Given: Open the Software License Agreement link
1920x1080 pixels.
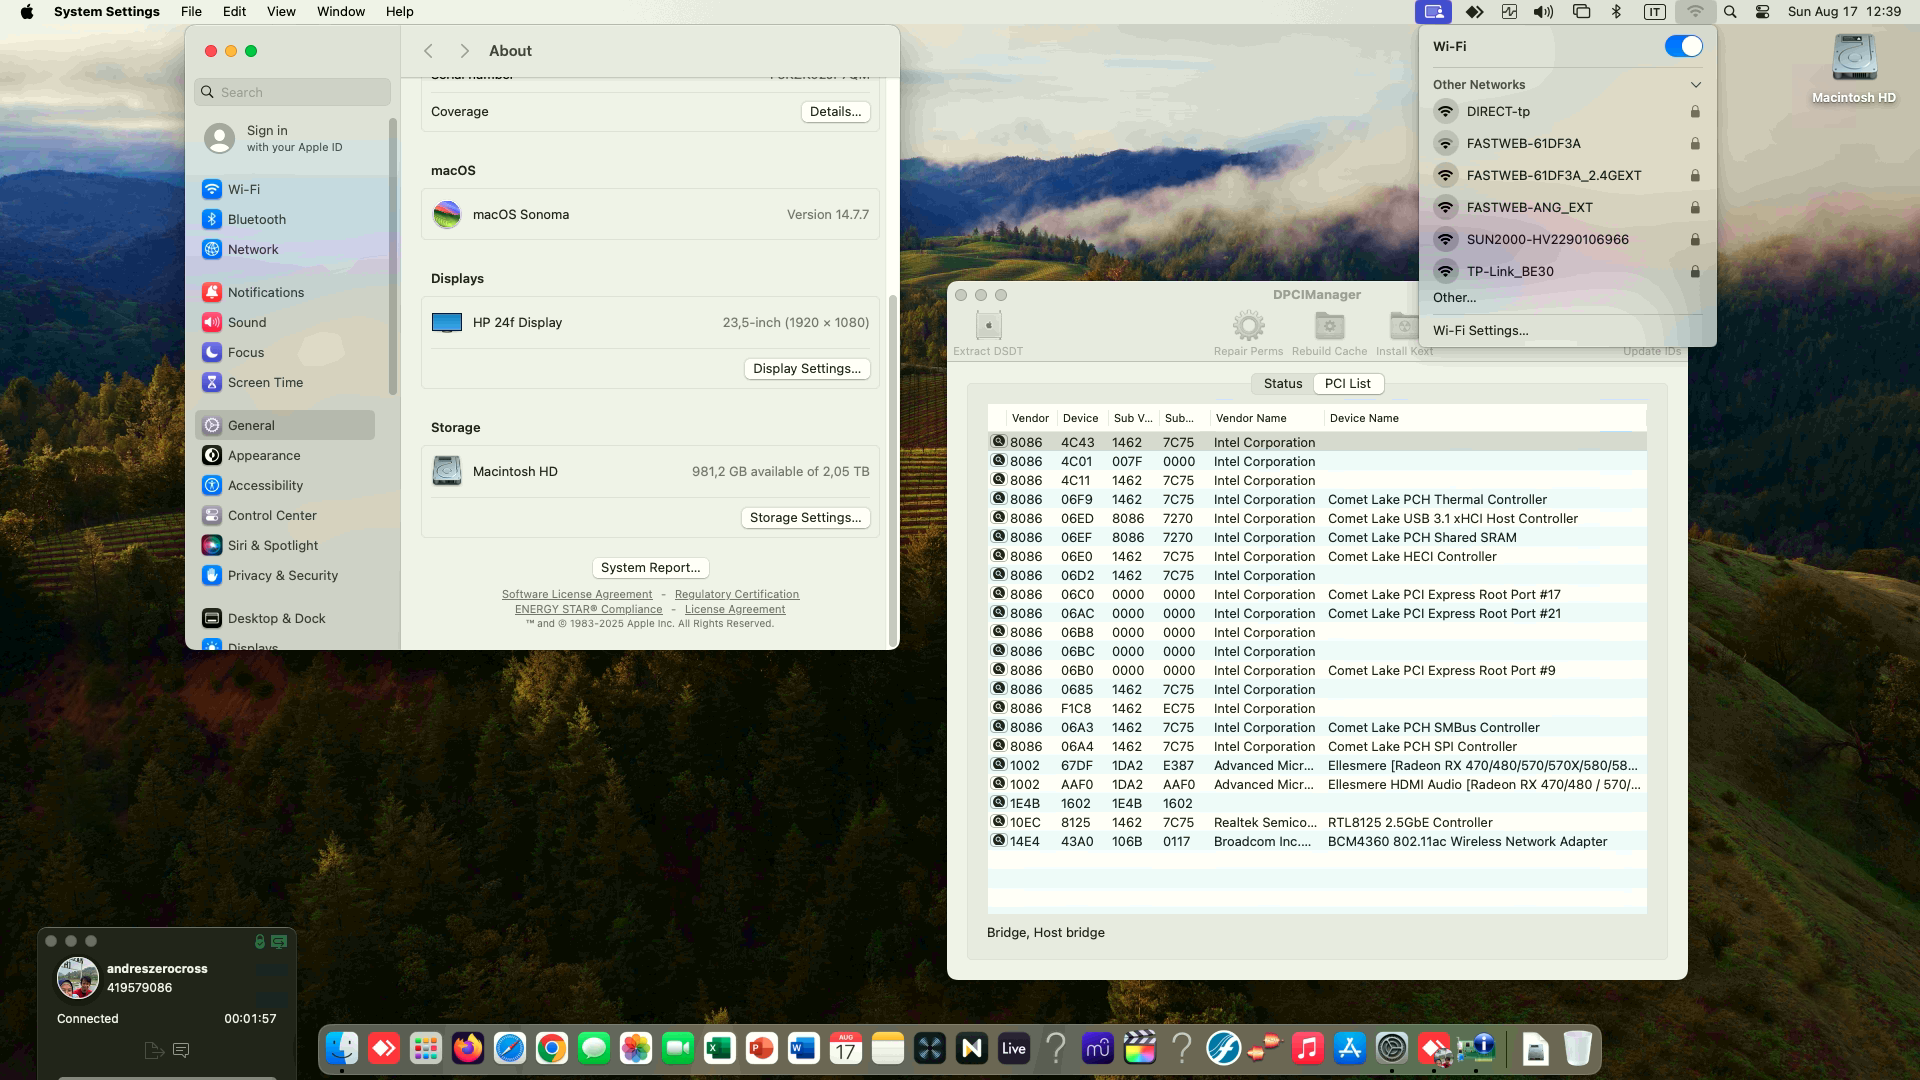Looking at the screenshot, I should (x=577, y=595).
